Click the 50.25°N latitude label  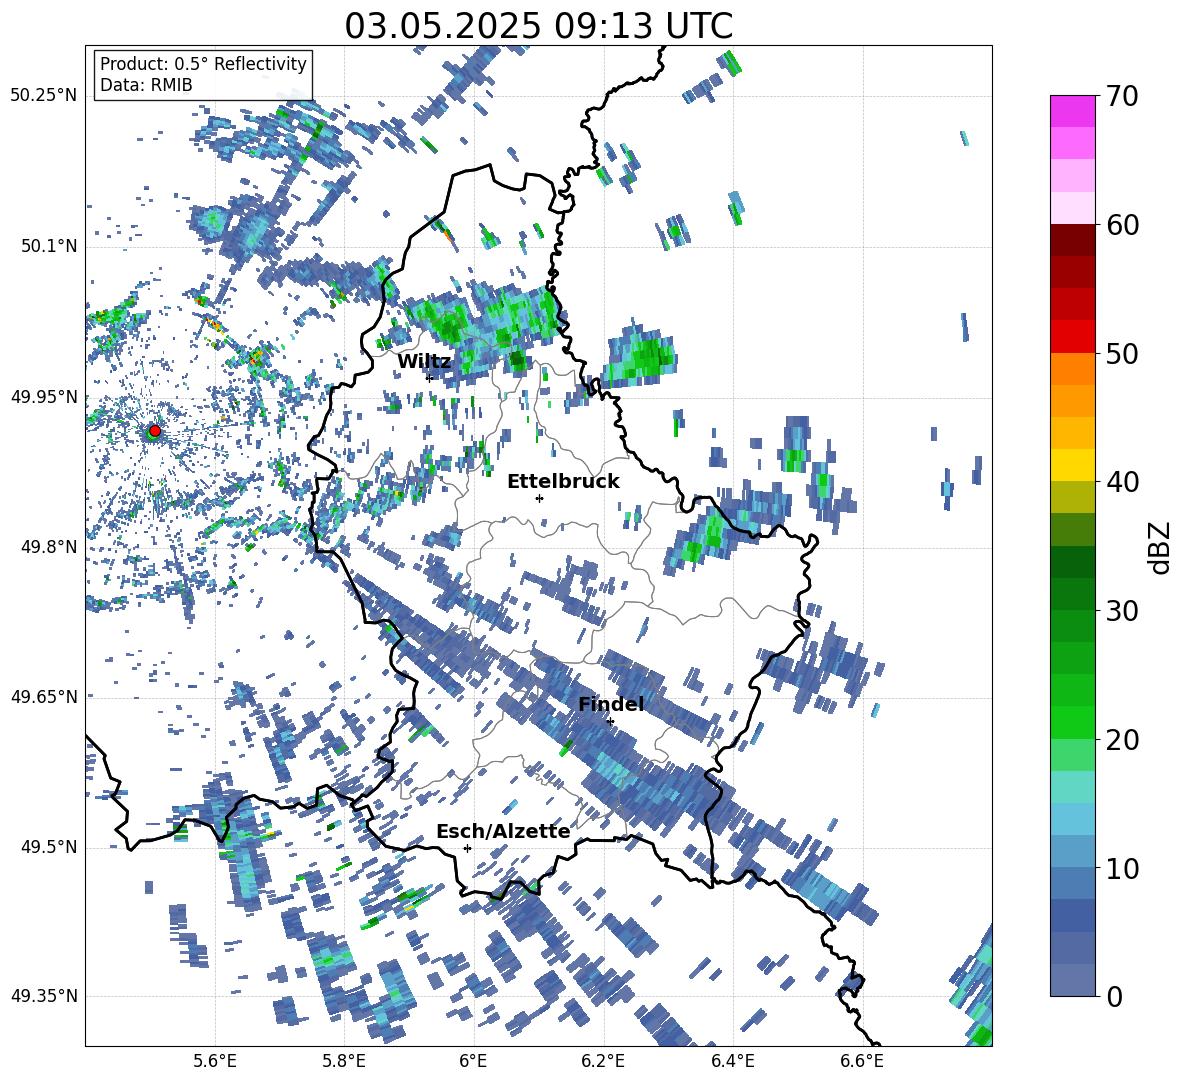point(44,96)
